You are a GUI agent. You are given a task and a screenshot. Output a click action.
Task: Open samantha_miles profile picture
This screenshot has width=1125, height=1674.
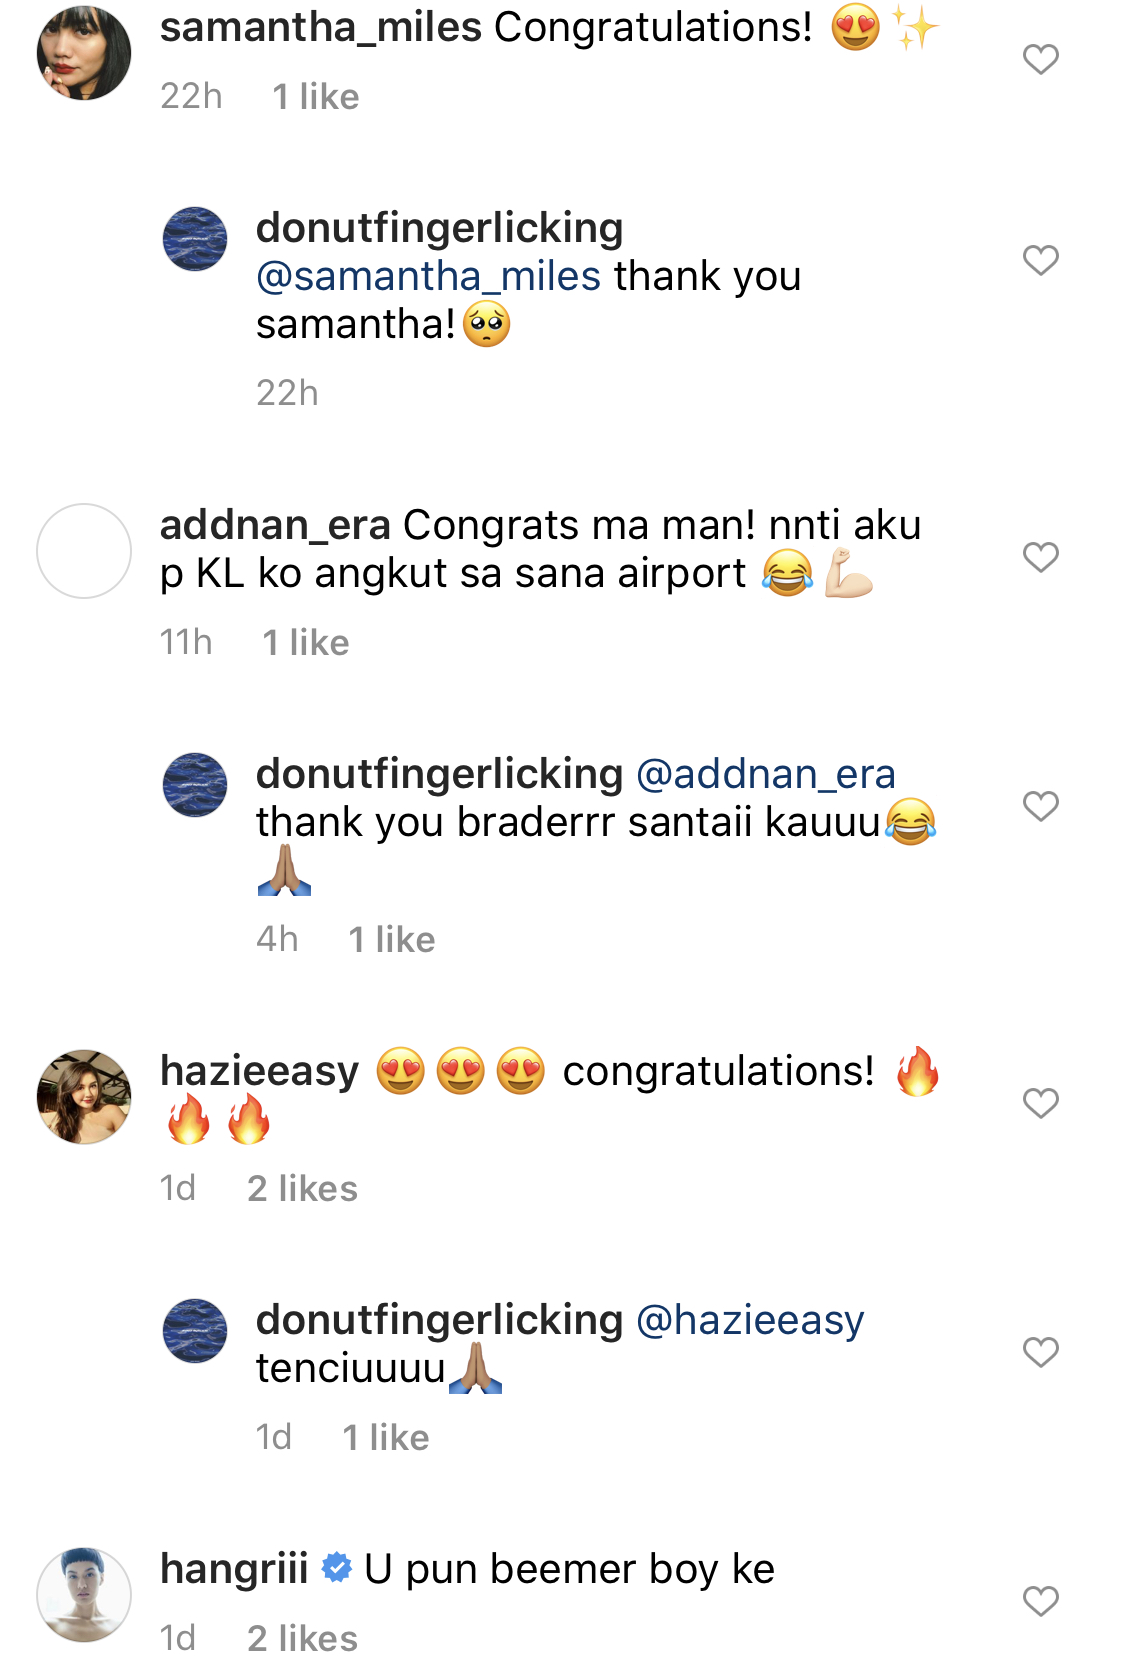[84, 53]
